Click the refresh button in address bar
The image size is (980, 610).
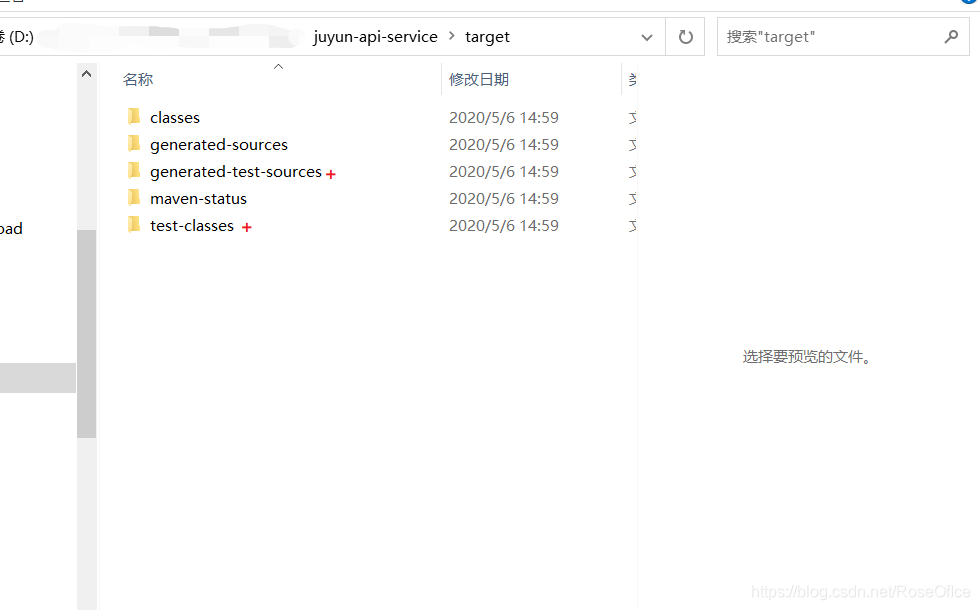[x=686, y=37]
